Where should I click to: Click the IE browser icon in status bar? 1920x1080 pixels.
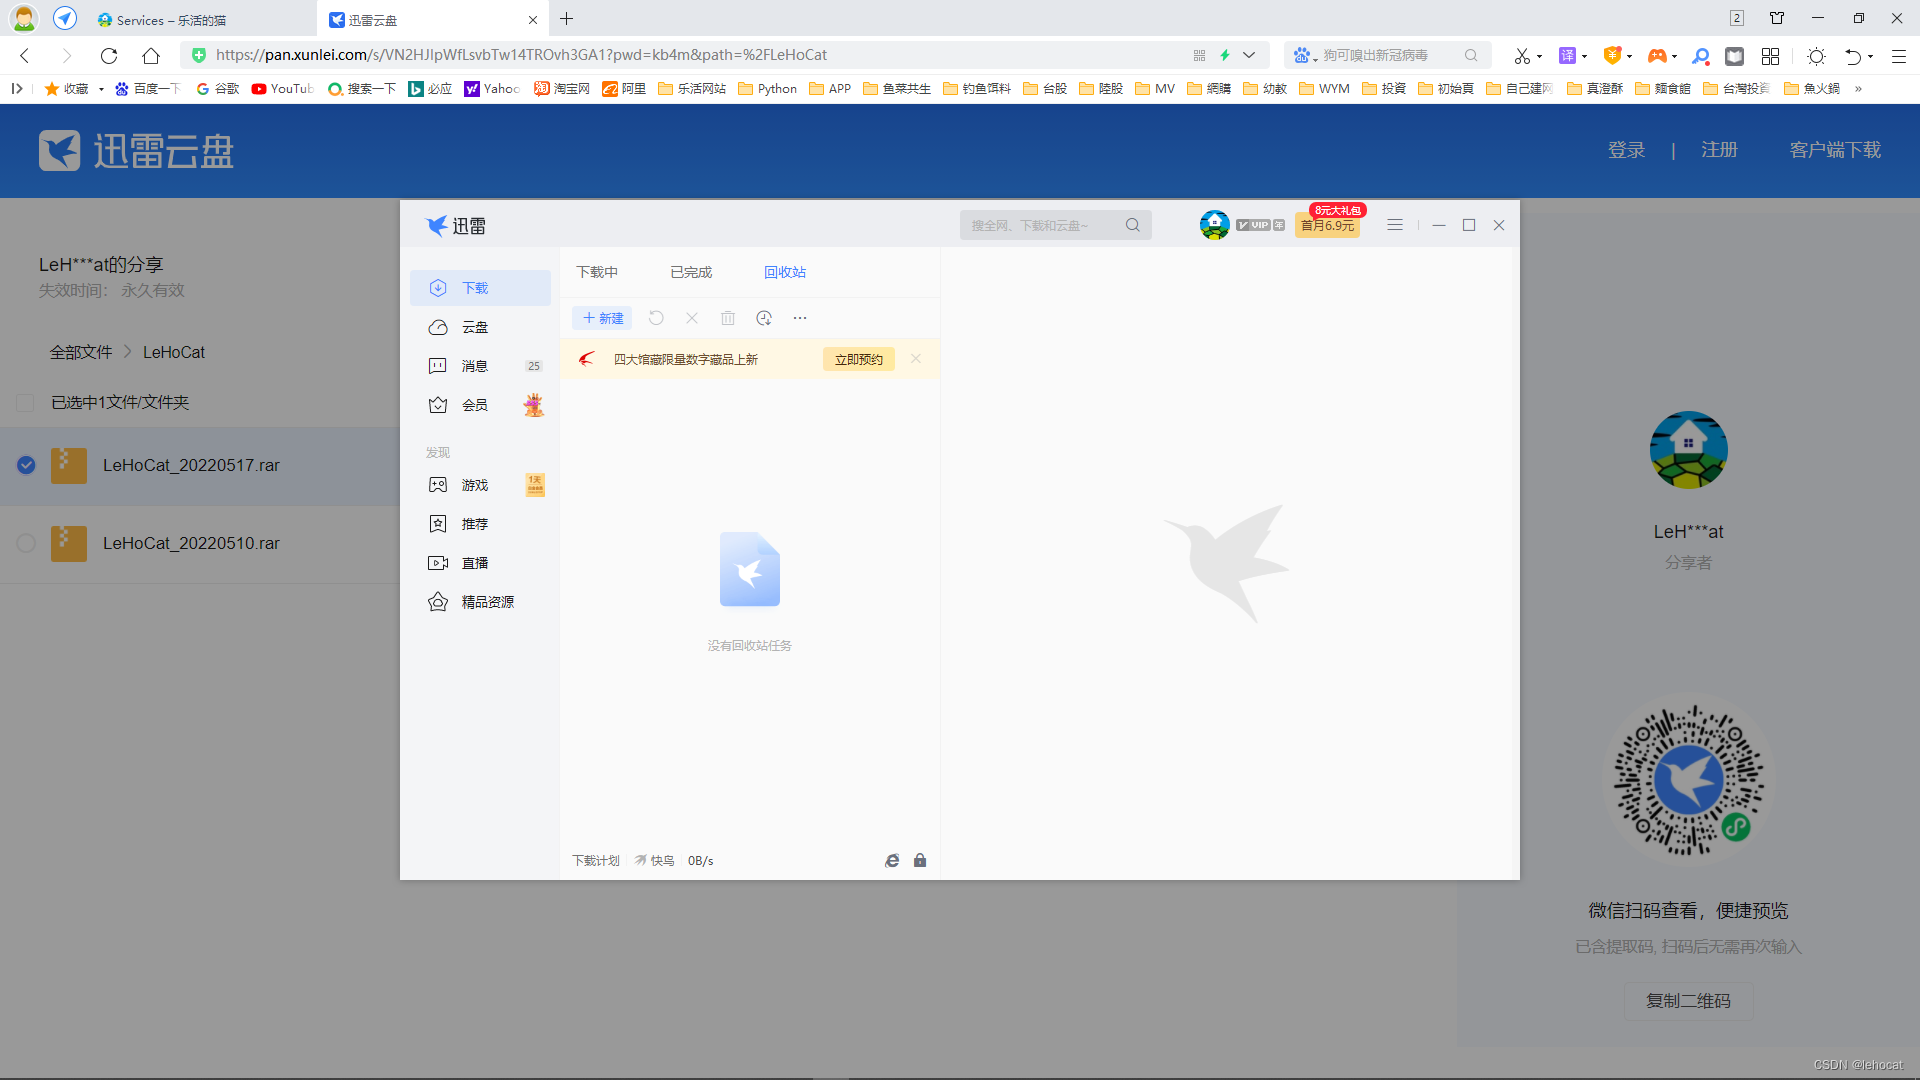pos(892,860)
